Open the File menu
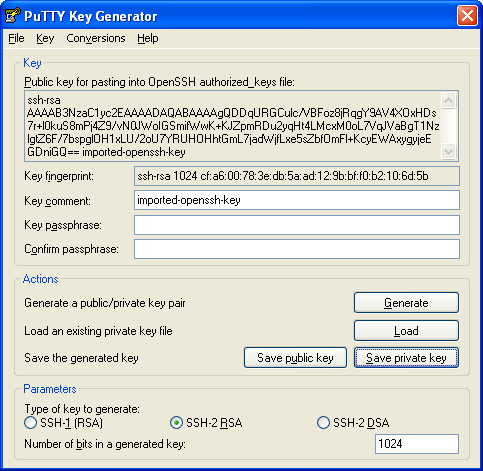The width and height of the screenshot is (483, 471). [16, 38]
